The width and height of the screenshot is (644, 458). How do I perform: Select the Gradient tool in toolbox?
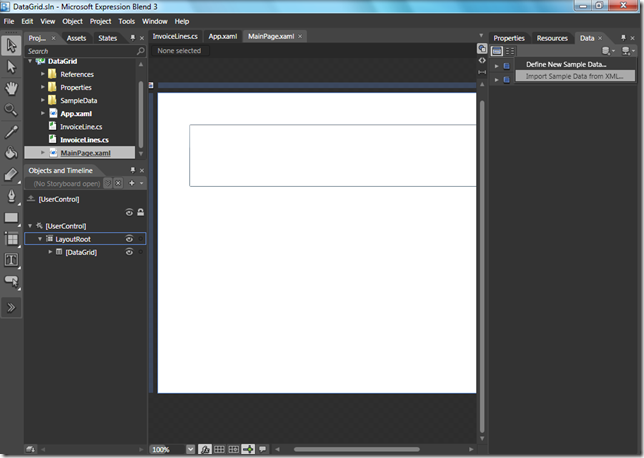pyautogui.click(x=11, y=174)
